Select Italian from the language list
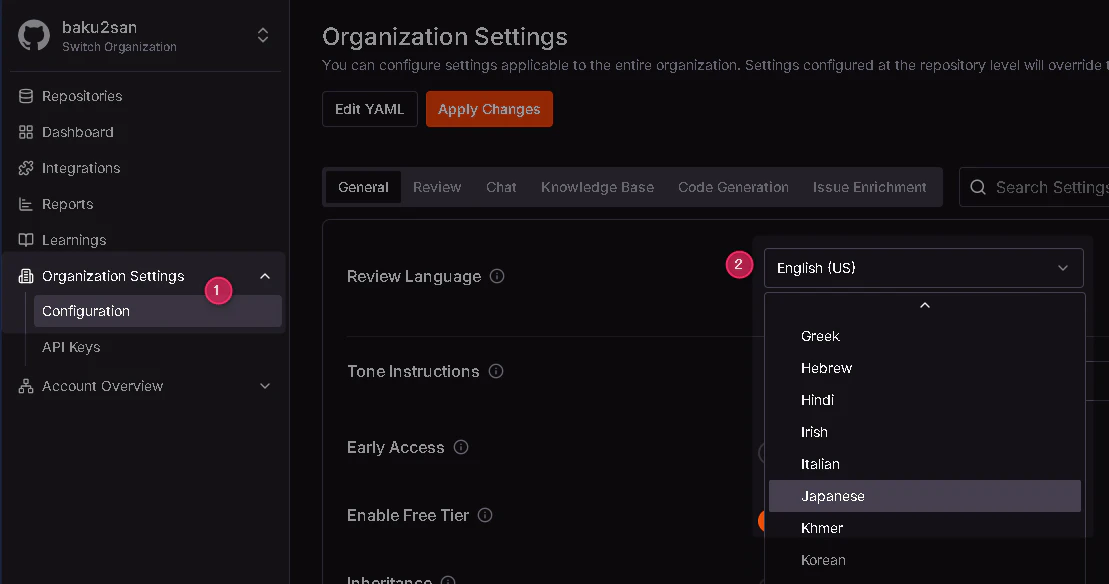The width and height of the screenshot is (1109, 584). (924, 465)
